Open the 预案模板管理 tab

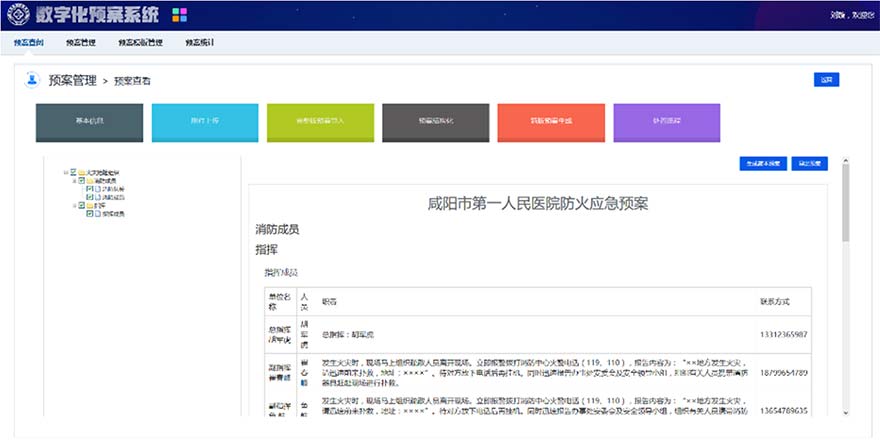(x=140, y=43)
